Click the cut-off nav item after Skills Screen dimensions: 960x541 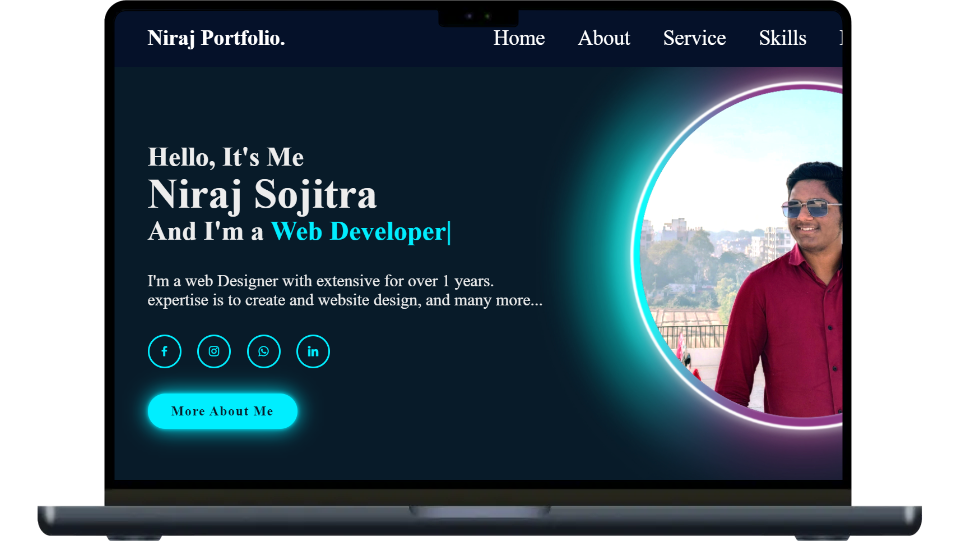[840, 38]
